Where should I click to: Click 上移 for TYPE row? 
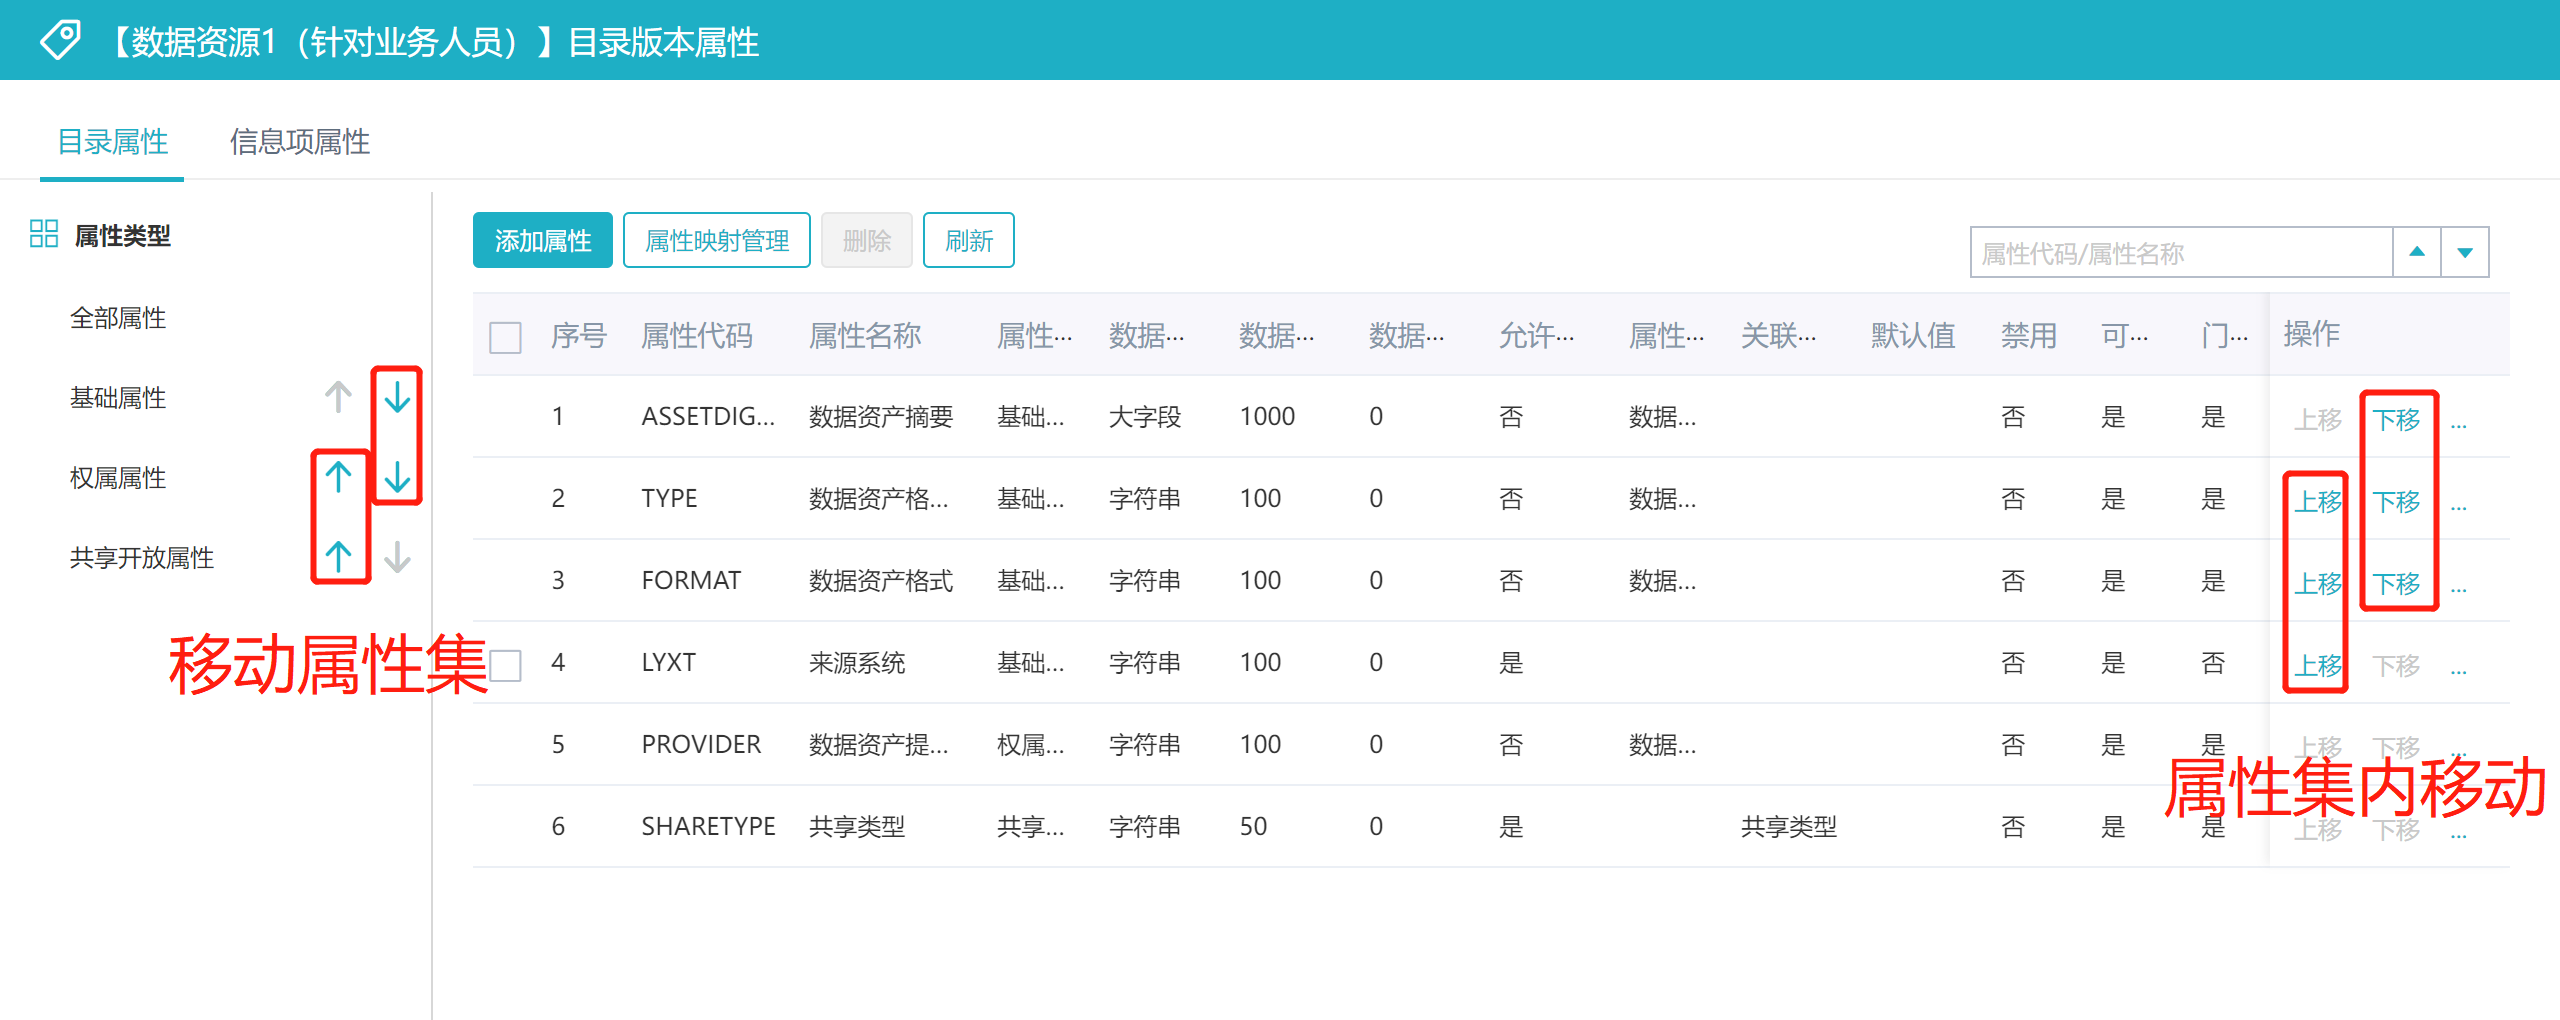click(x=2318, y=501)
